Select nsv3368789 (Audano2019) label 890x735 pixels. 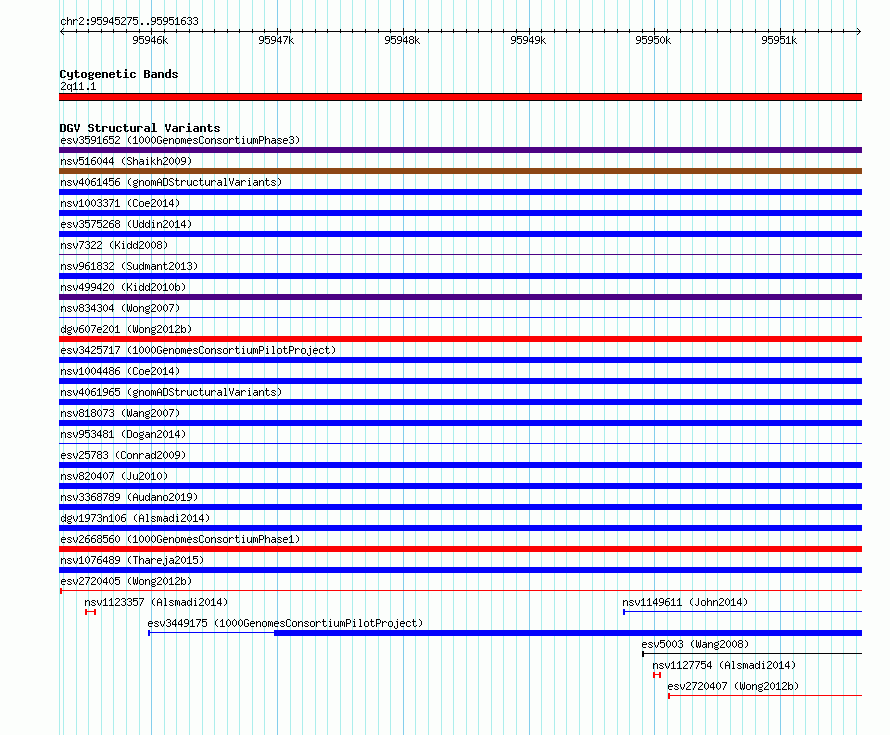click(x=129, y=497)
